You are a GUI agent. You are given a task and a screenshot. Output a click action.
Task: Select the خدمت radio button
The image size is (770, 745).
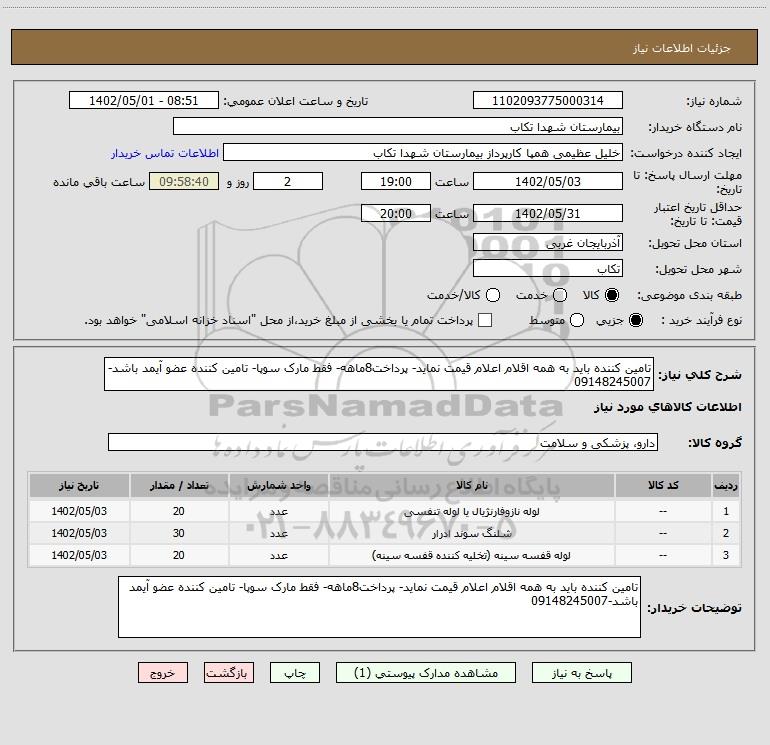point(560,295)
